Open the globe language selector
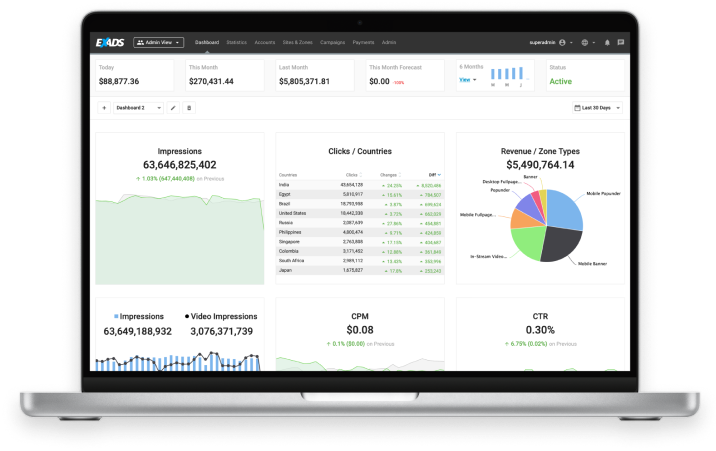716x451 pixels. [584, 42]
